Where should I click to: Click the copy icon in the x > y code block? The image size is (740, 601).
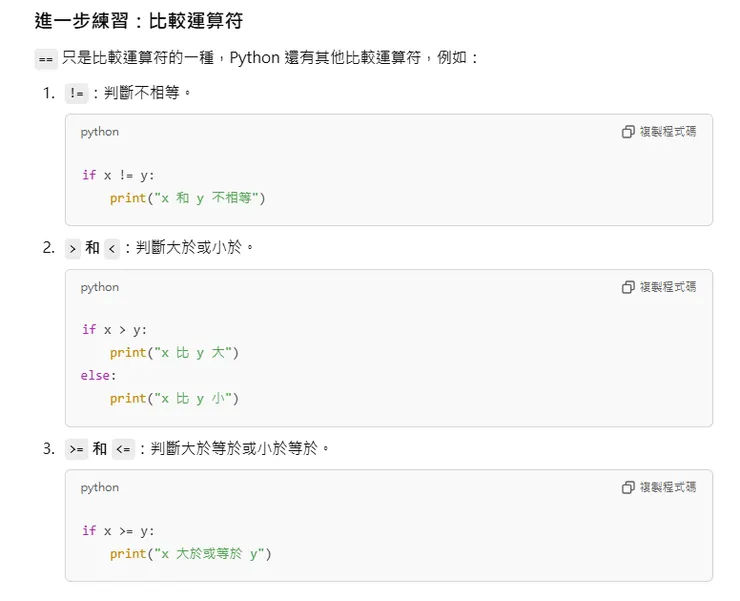coord(628,287)
